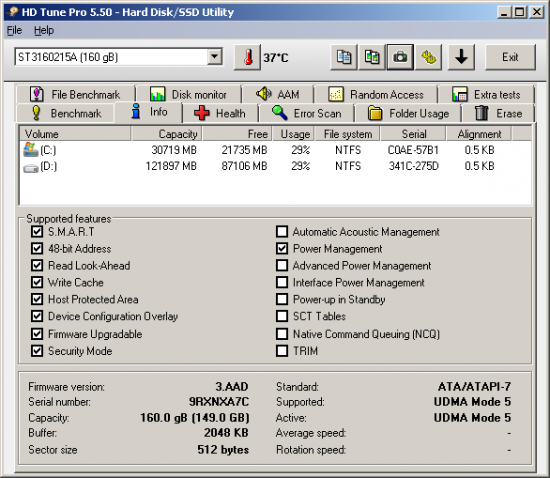Open the Random Access tab
550x478 pixels.
point(376,94)
